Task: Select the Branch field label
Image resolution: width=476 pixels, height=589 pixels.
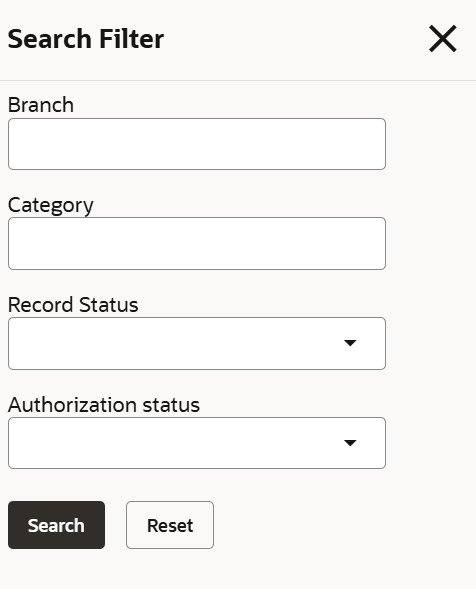Action: tap(41, 105)
